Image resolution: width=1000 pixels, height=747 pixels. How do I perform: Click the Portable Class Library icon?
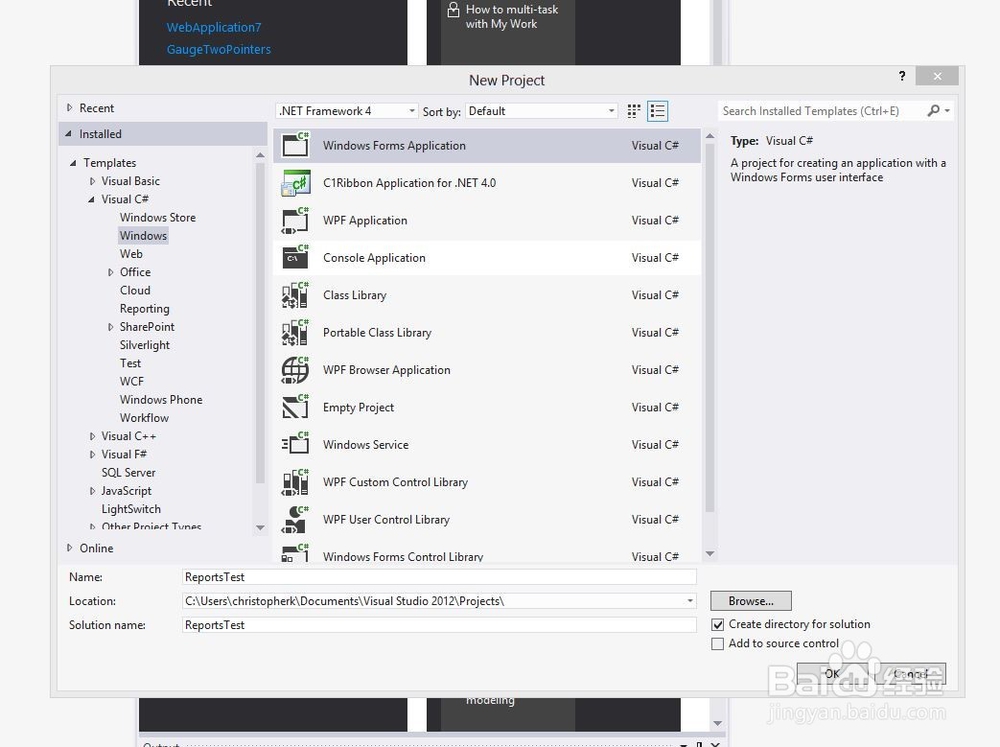pyautogui.click(x=295, y=332)
